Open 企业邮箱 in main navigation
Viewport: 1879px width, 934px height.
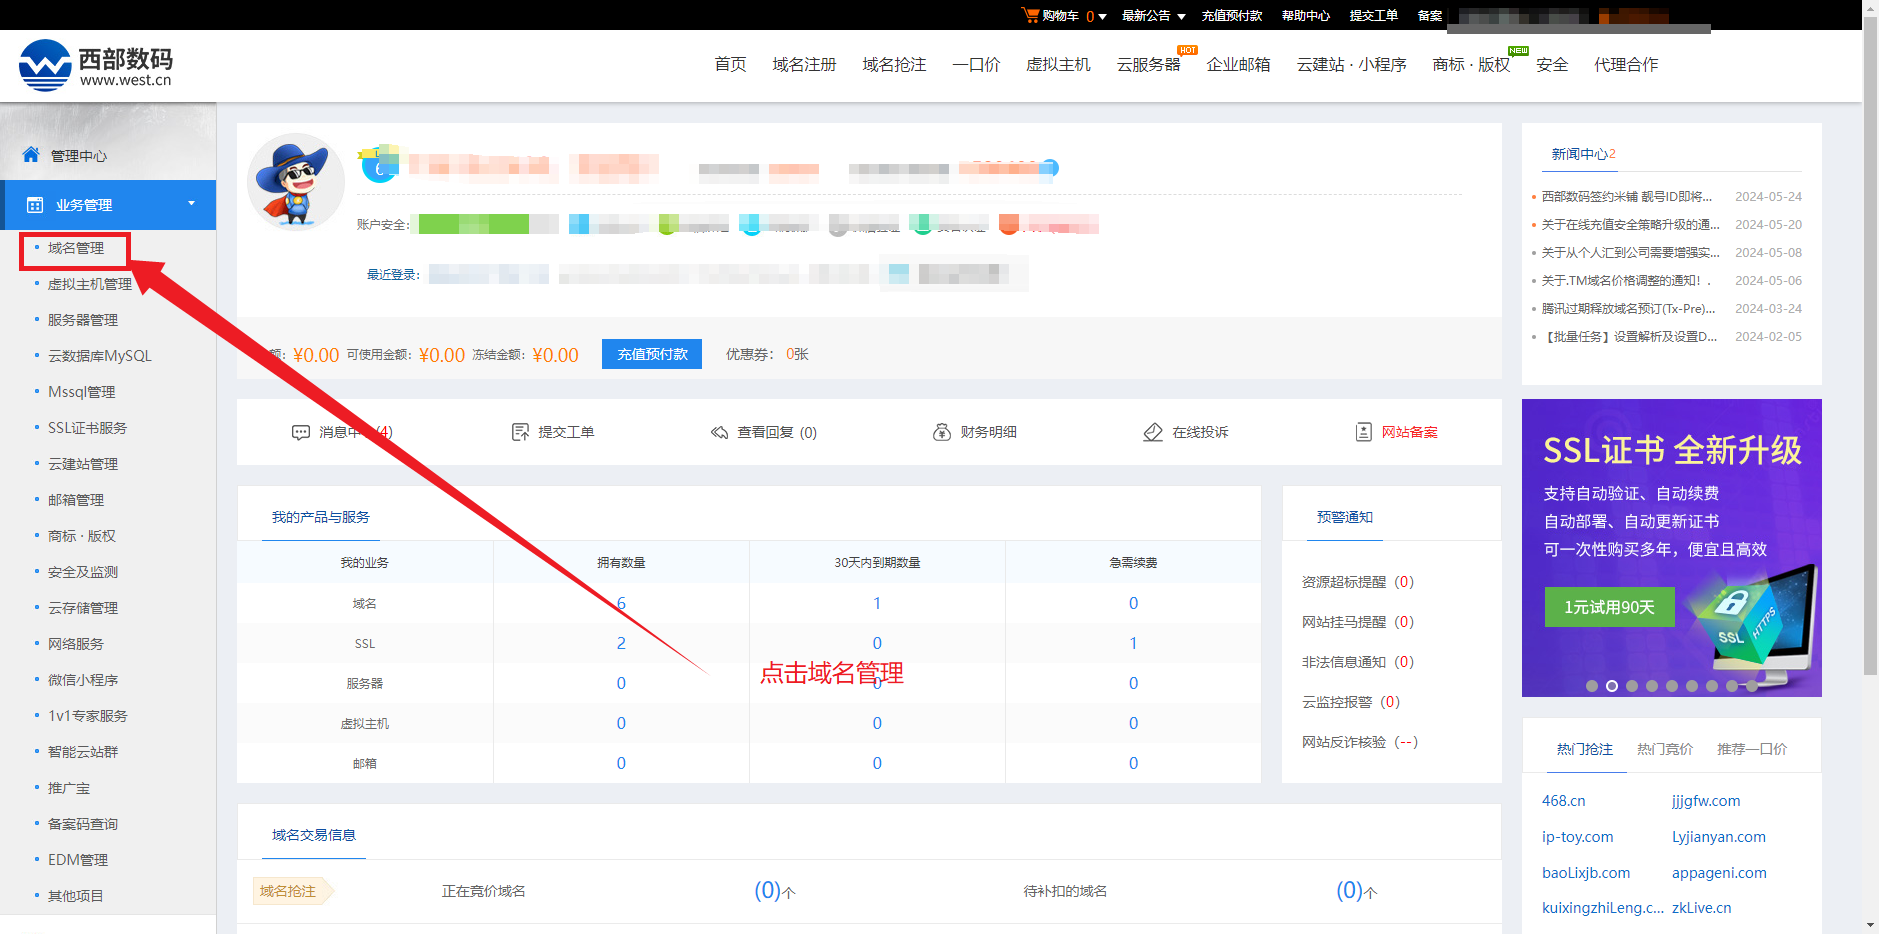click(x=1238, y=64)
